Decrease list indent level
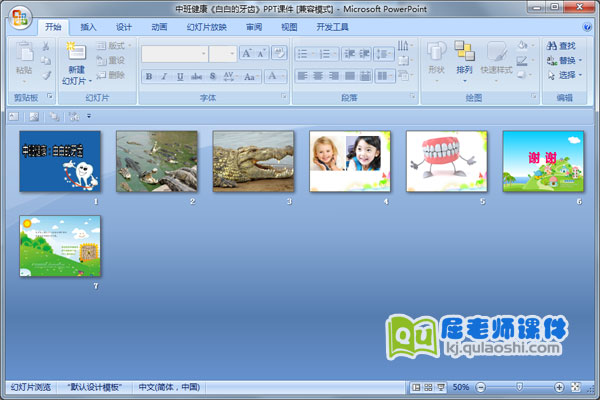The width and height of the screenshot is (600, 400). (349, 54)
